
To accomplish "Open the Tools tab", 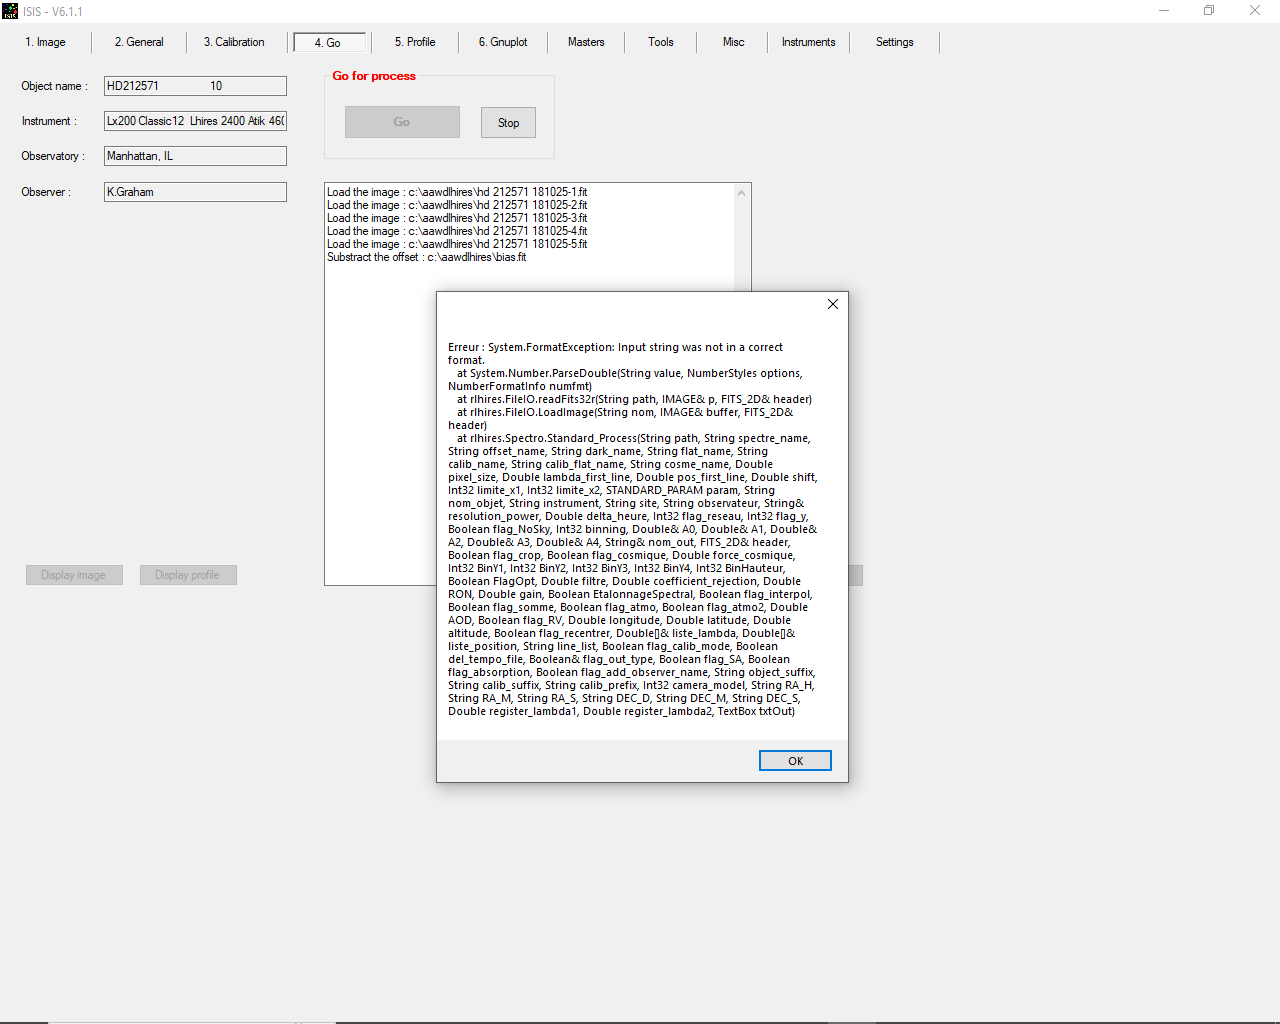I will coord(661,42).
